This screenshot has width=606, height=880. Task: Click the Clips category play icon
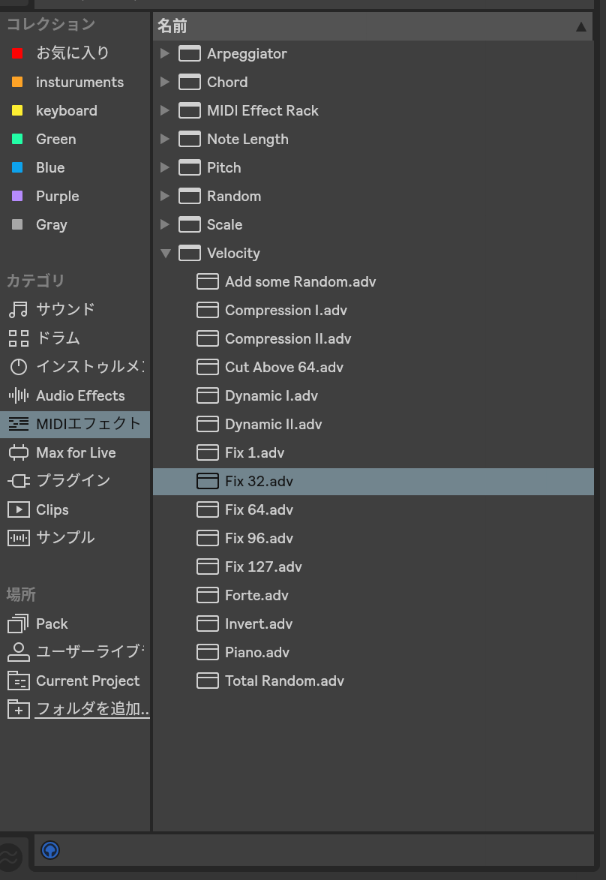(x=18, y=510)
